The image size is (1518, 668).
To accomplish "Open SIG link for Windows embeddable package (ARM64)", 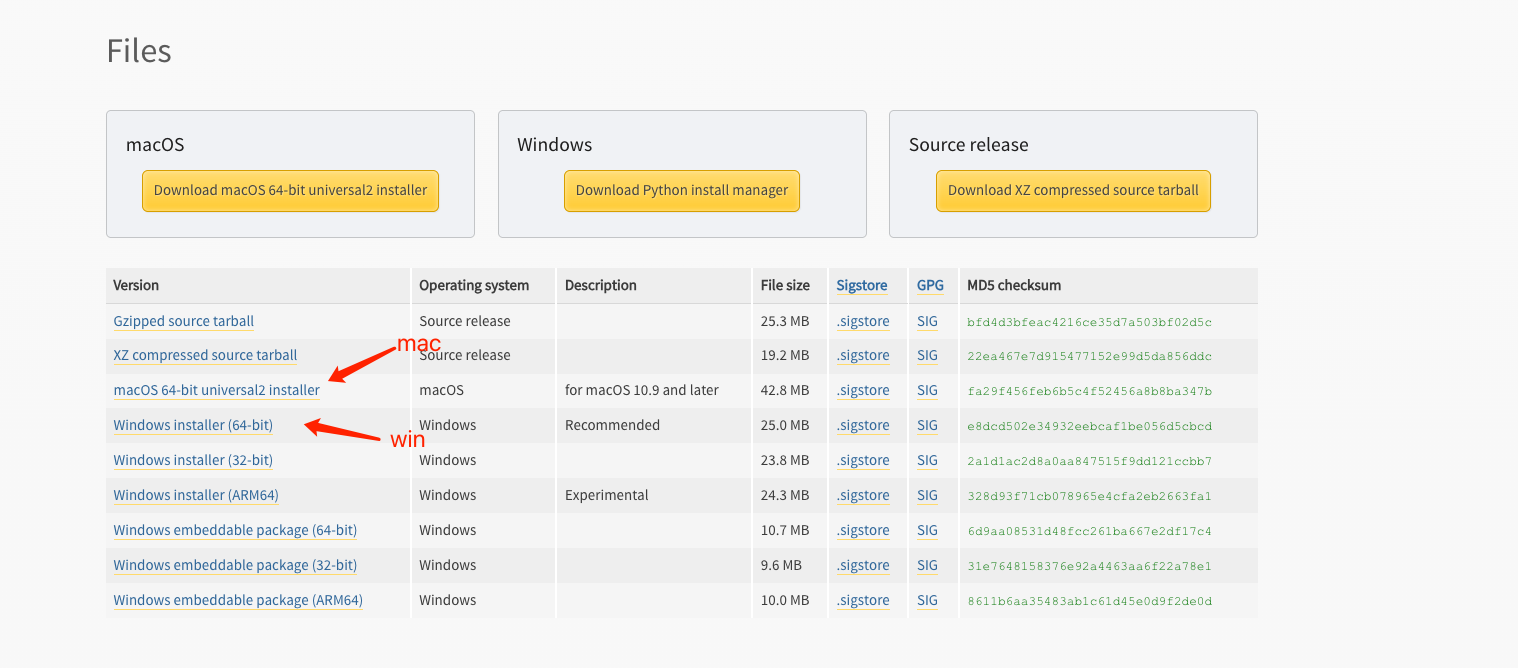I will pyautogui.click(x=927, y=600).
